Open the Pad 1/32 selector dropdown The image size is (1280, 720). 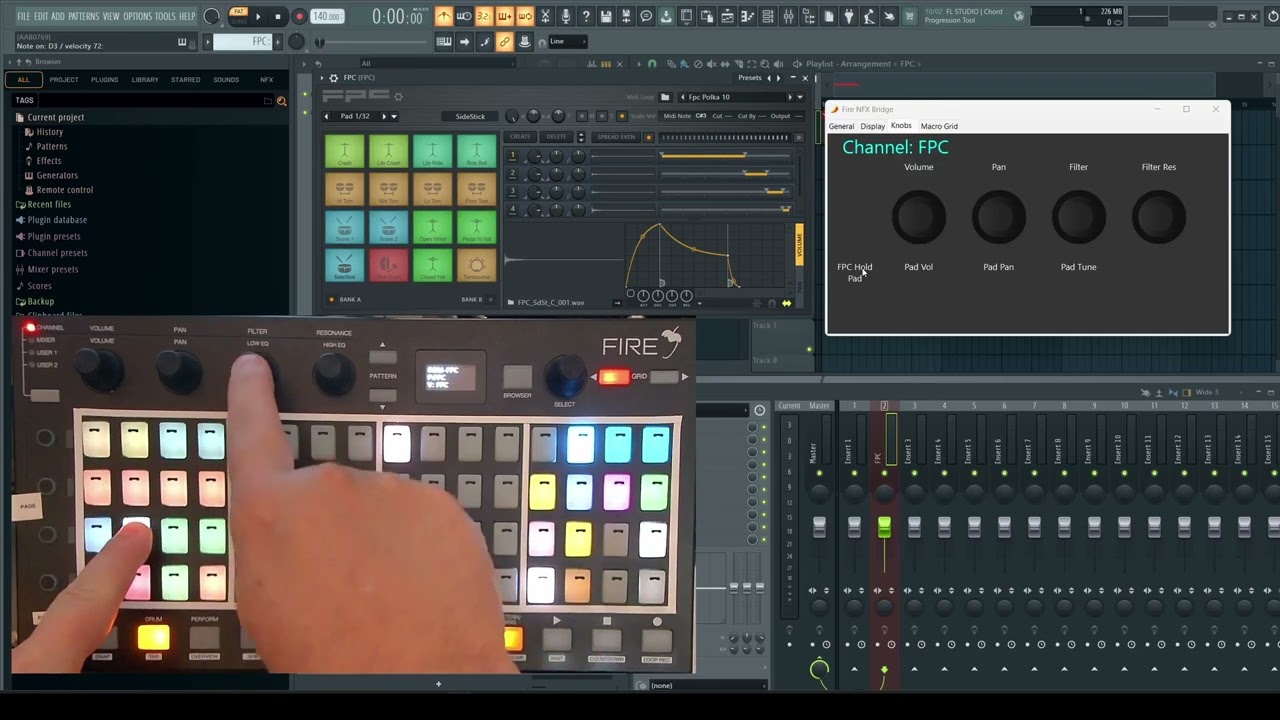pyautogui.click(x=394, y=116)
